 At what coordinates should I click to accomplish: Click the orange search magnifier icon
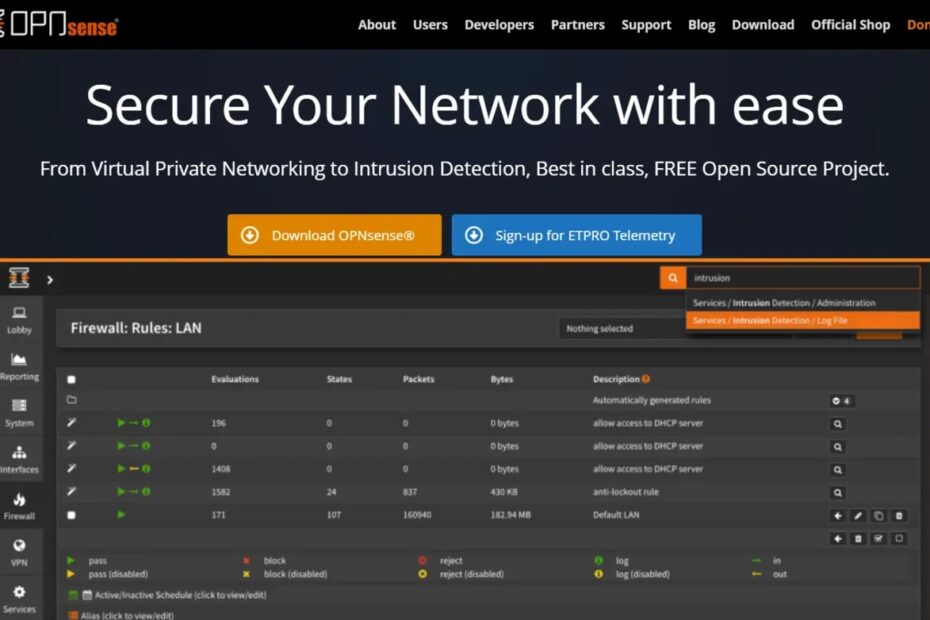click(x=673, y=278)
